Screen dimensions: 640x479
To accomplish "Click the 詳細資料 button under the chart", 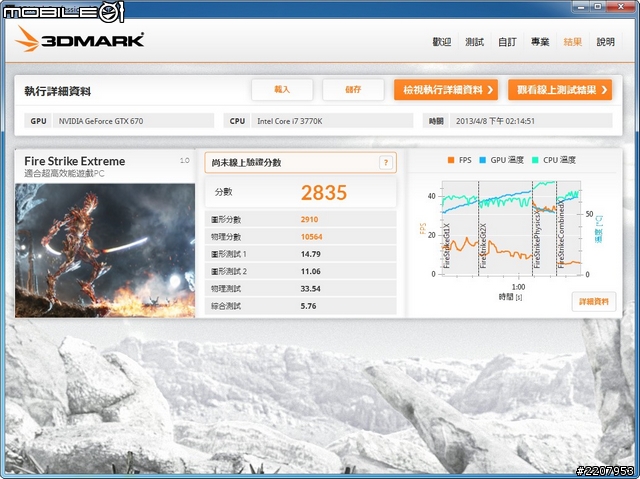I will [x=594, y=302].
